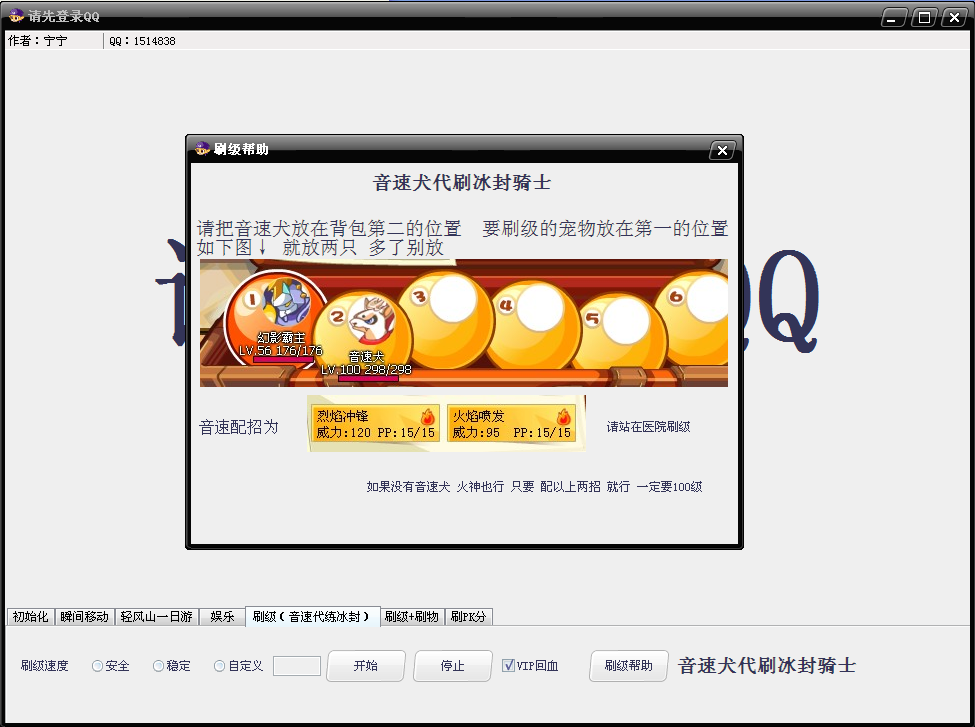
Task: Click the 停止 button
Action: point(452,666)
